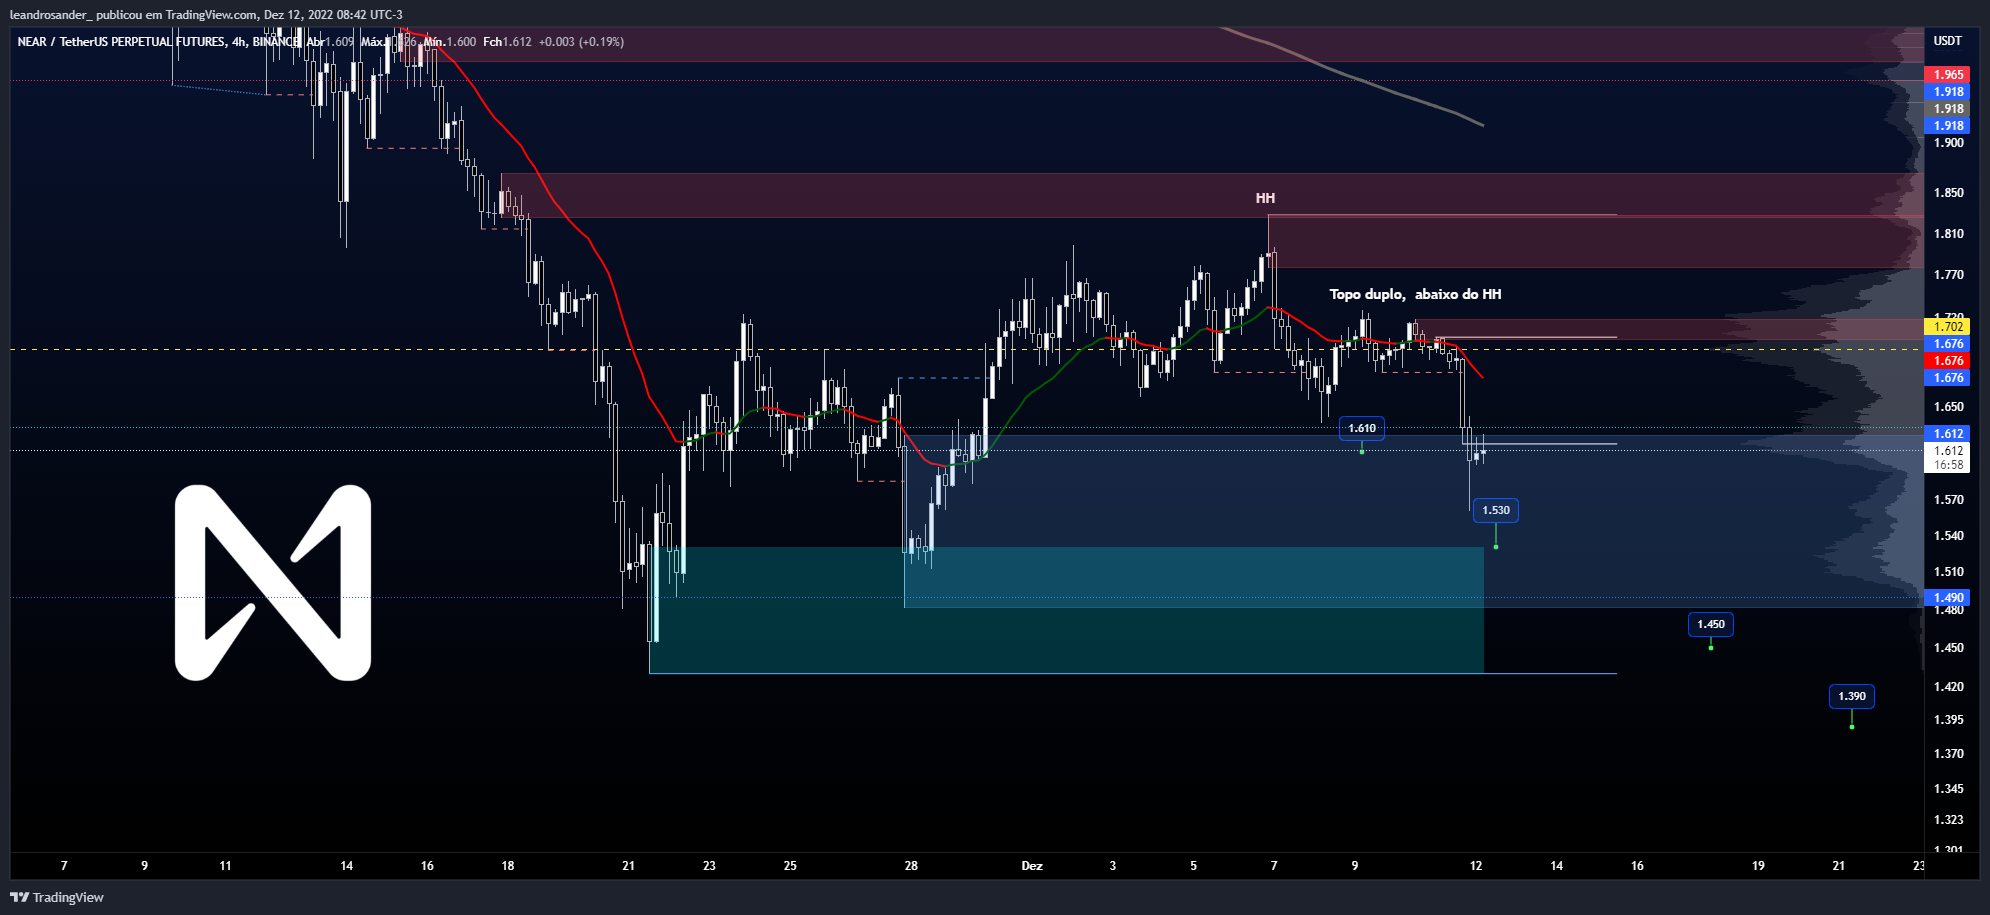Select the blue 1.490 price label on axis
This screenshot has width=1990, height=915.
click(x=1948, y=597)
